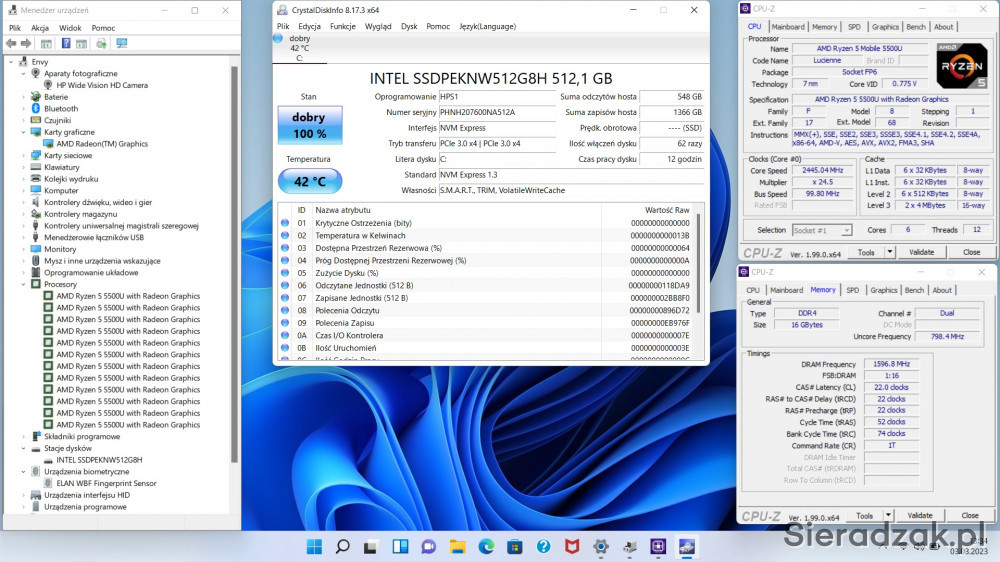Switch to the Bench tab in upper CPU-Z
Viewport: 1000px width, 562px height.
(x=916, y=27)
